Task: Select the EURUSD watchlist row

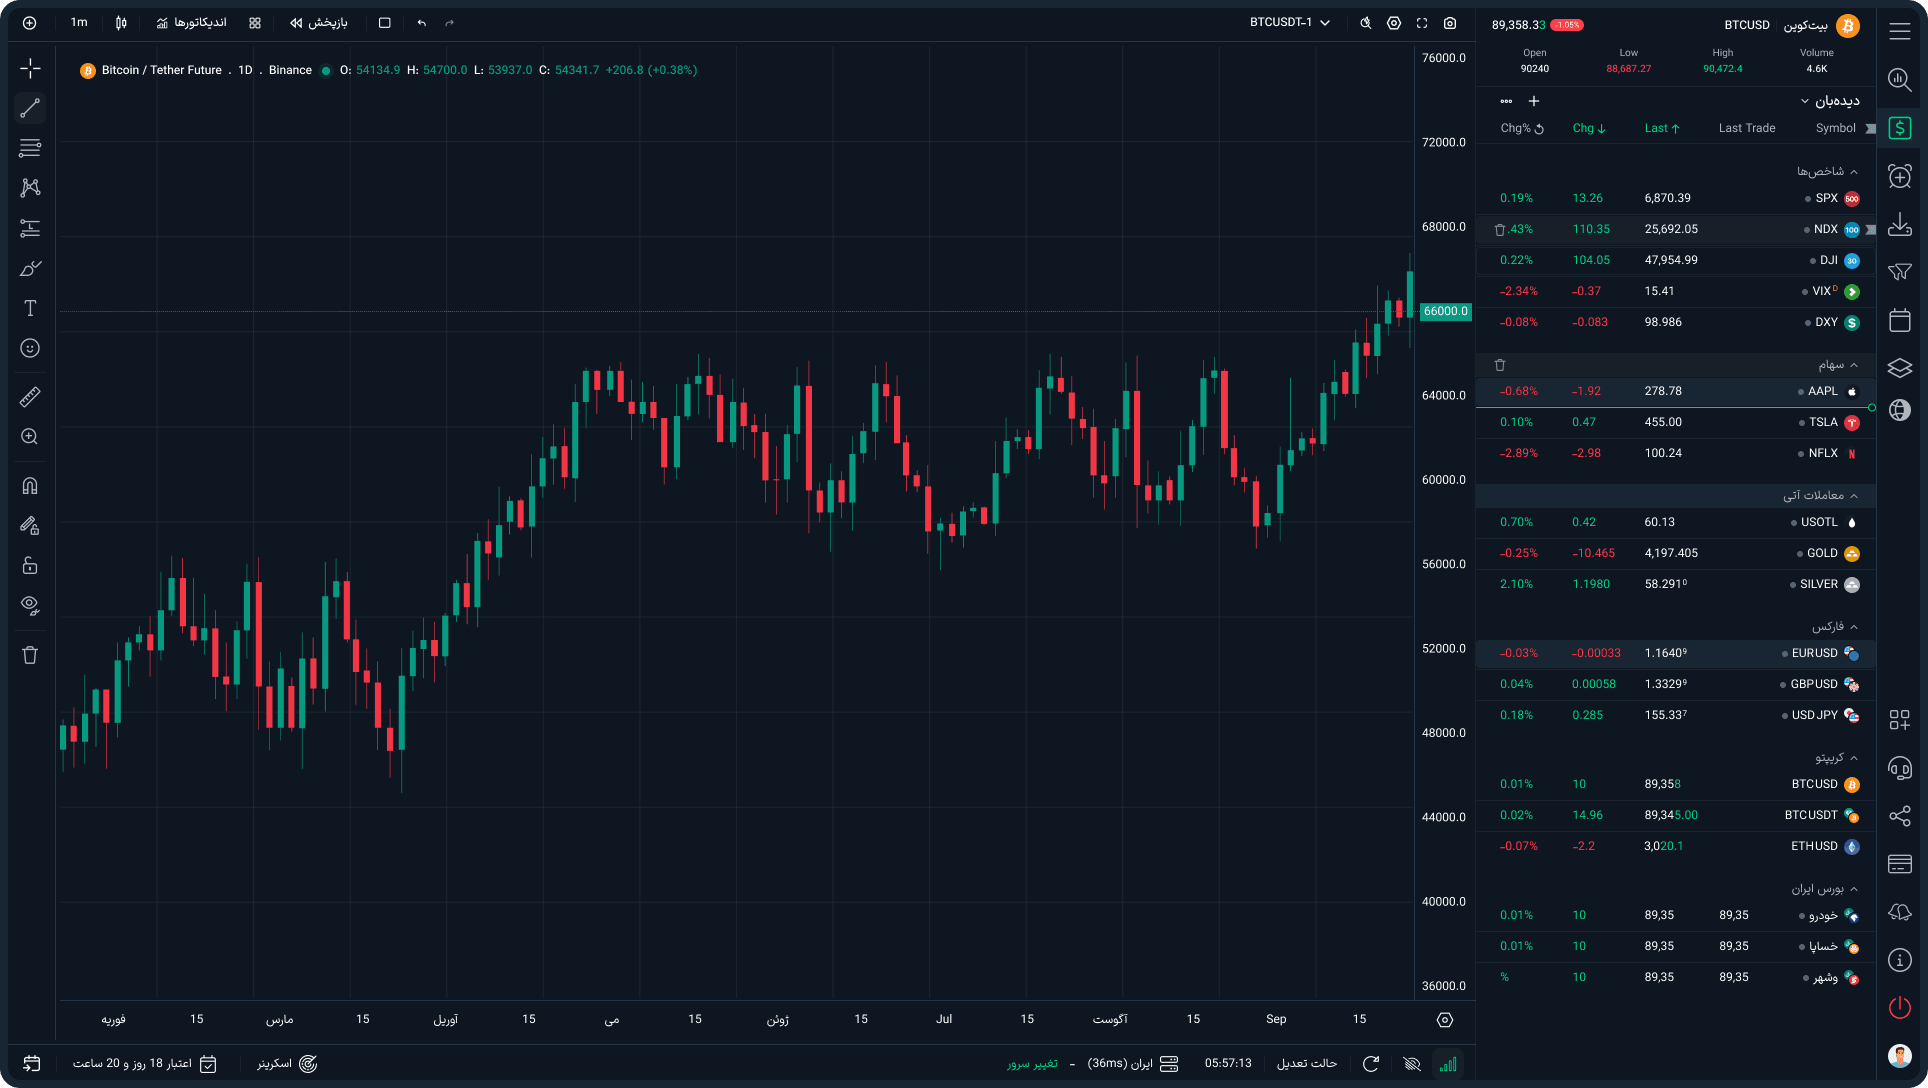Action: tap(1676, 654)
